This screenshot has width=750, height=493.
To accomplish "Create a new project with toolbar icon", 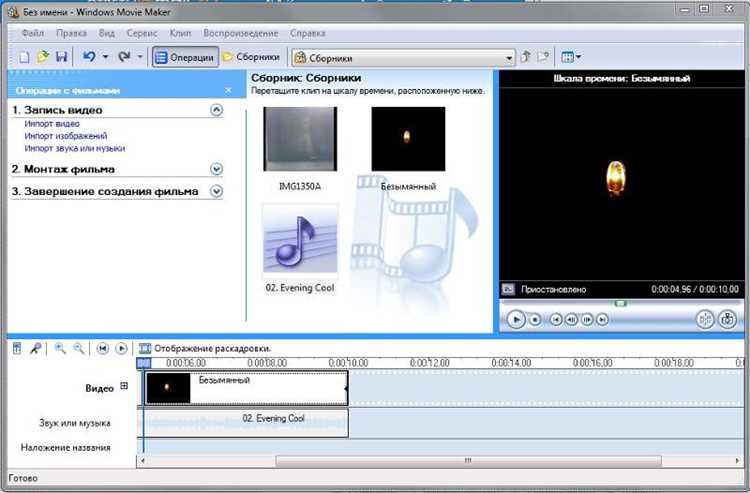I will click(x=24, y=57).
